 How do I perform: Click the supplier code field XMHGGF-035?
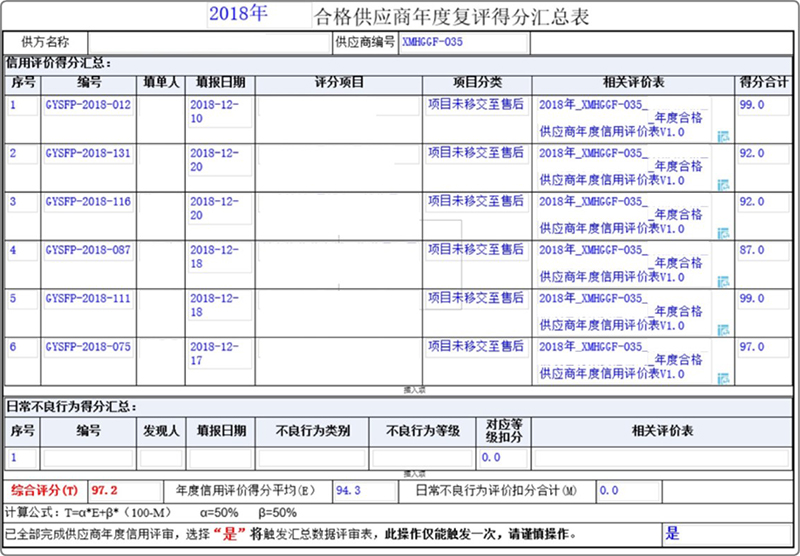click(x=463, y=43)
